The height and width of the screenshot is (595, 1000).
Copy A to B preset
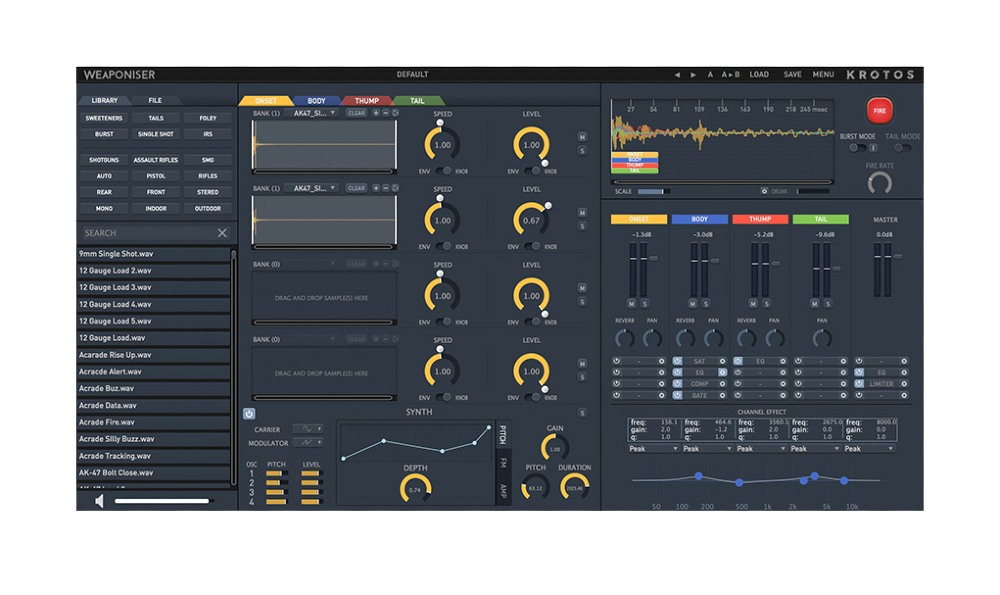tap(730, 75)
